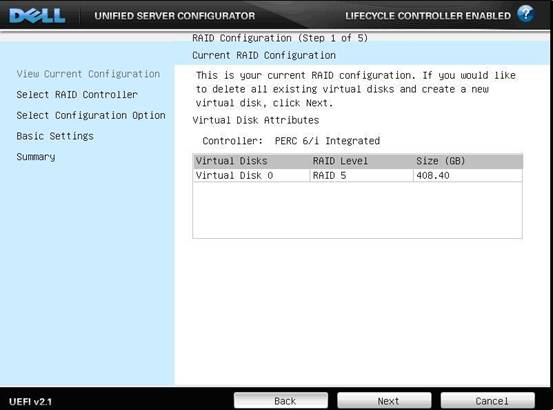553x410 pixels.
Task: Jump to the Basic Settings step
Action: coord(55,136)
